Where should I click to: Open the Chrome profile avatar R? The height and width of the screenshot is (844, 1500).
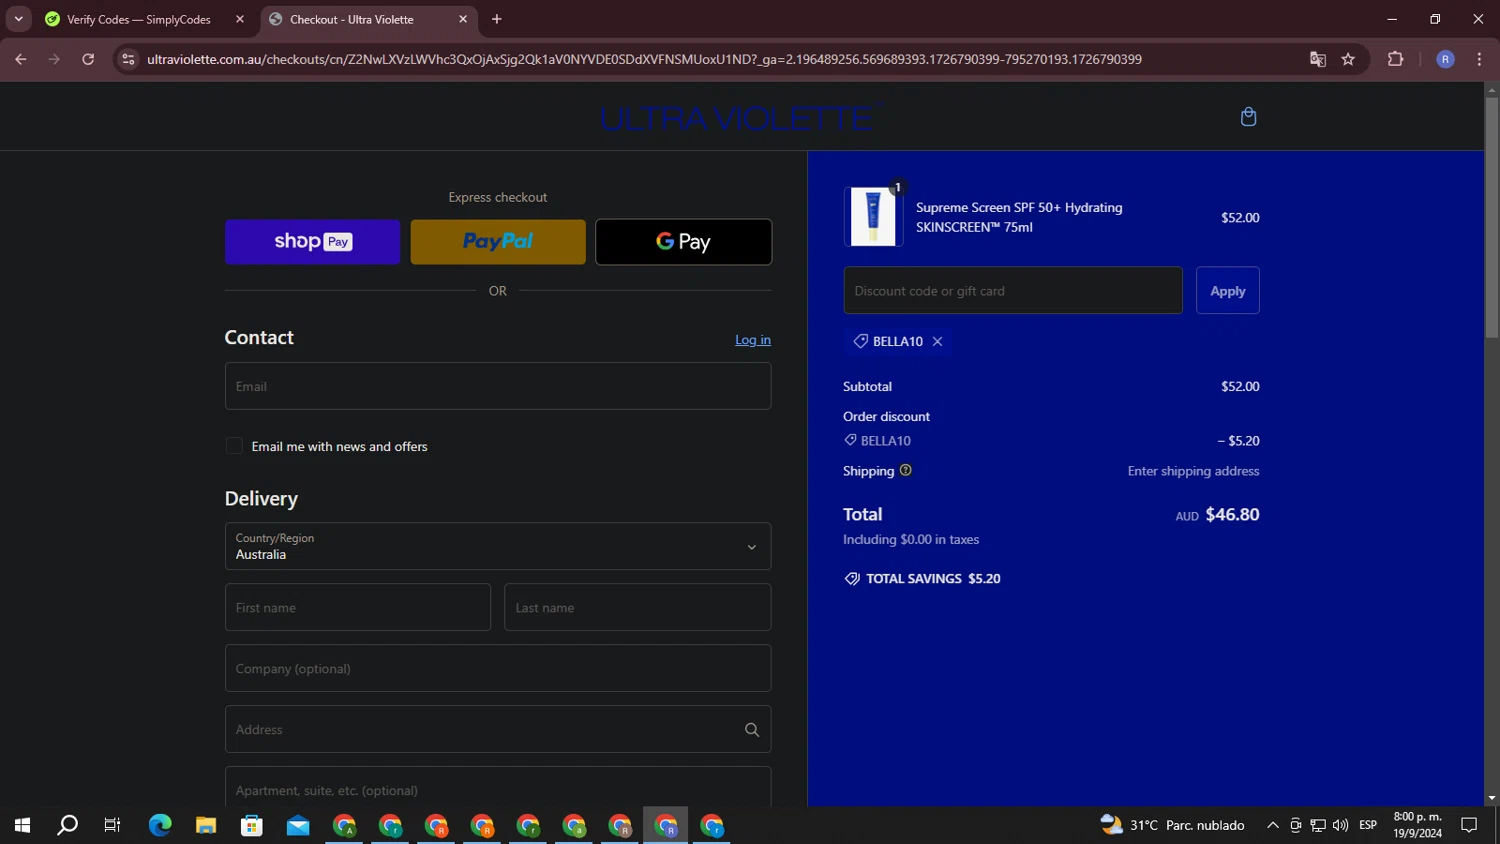pos(1445,59)
